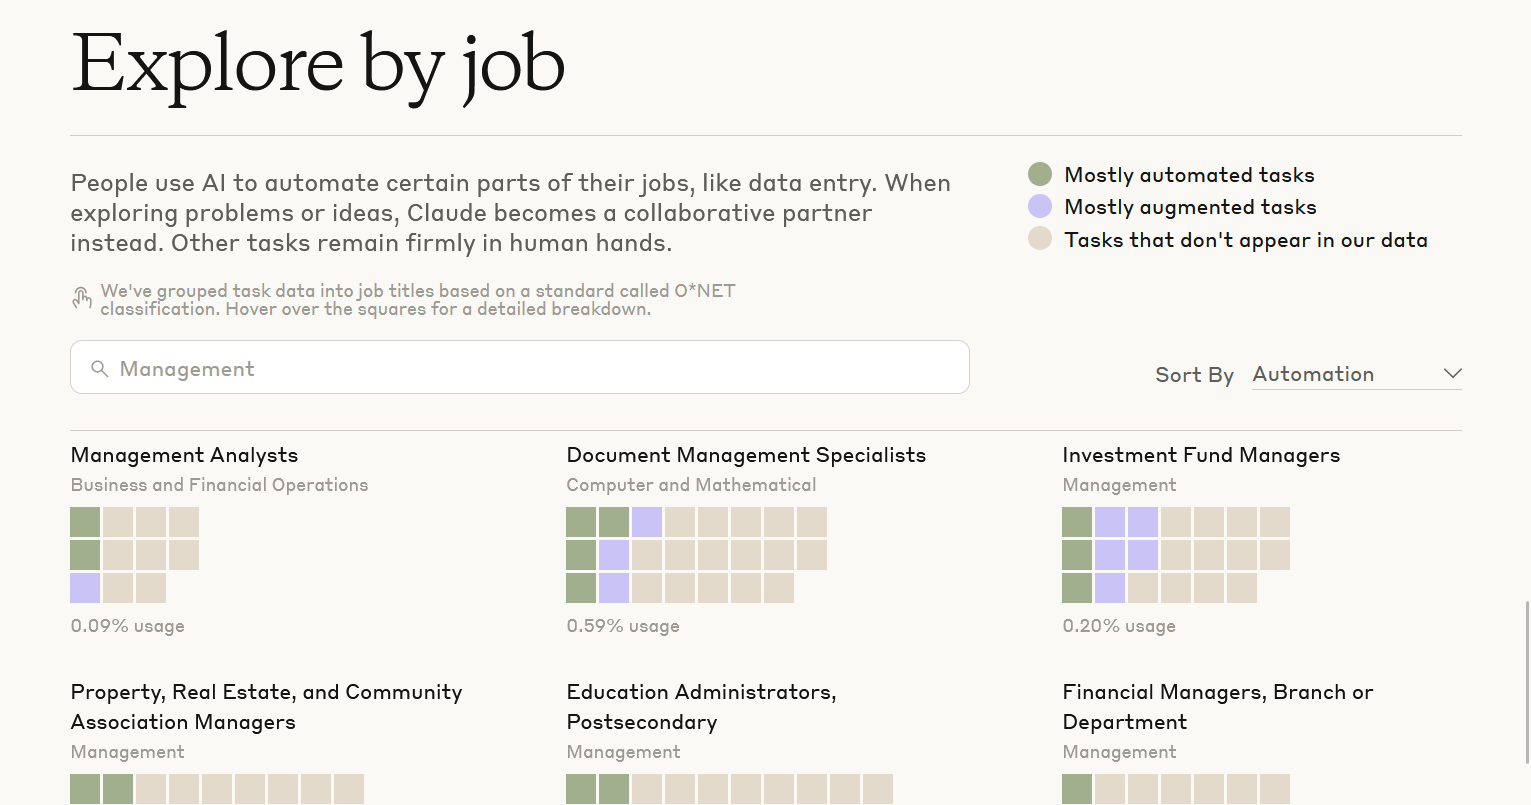
Task: Select Investment Fund Managers heading
Action: point(1201,455)
